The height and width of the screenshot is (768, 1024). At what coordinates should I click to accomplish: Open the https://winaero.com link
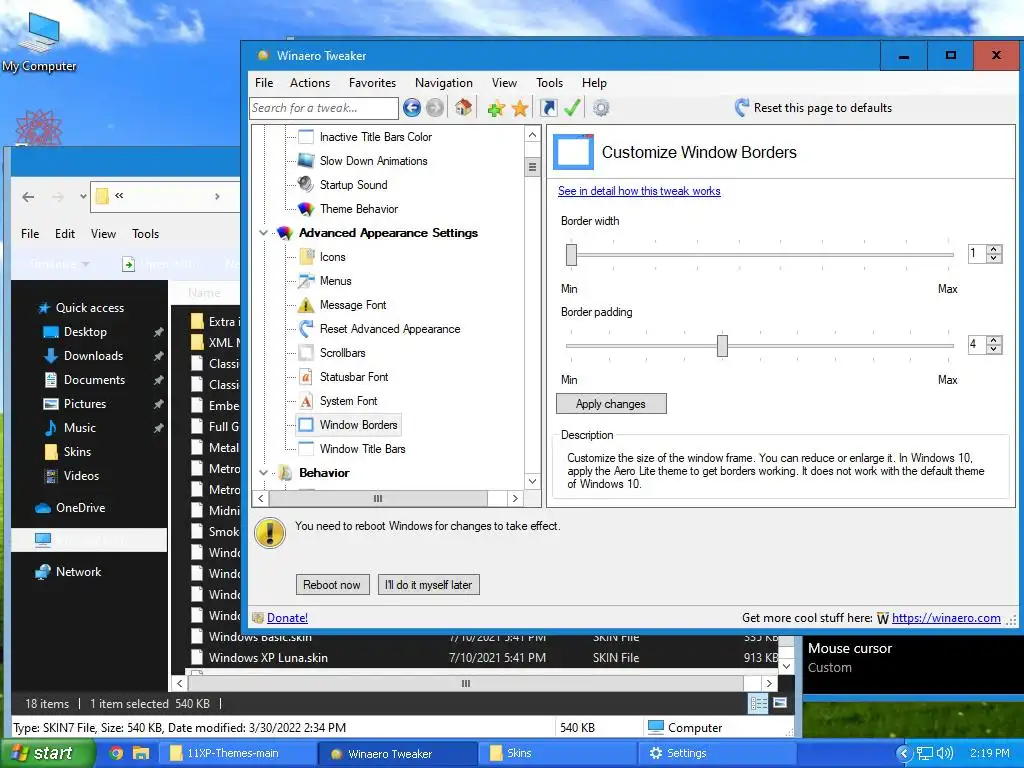coord(946,618)
